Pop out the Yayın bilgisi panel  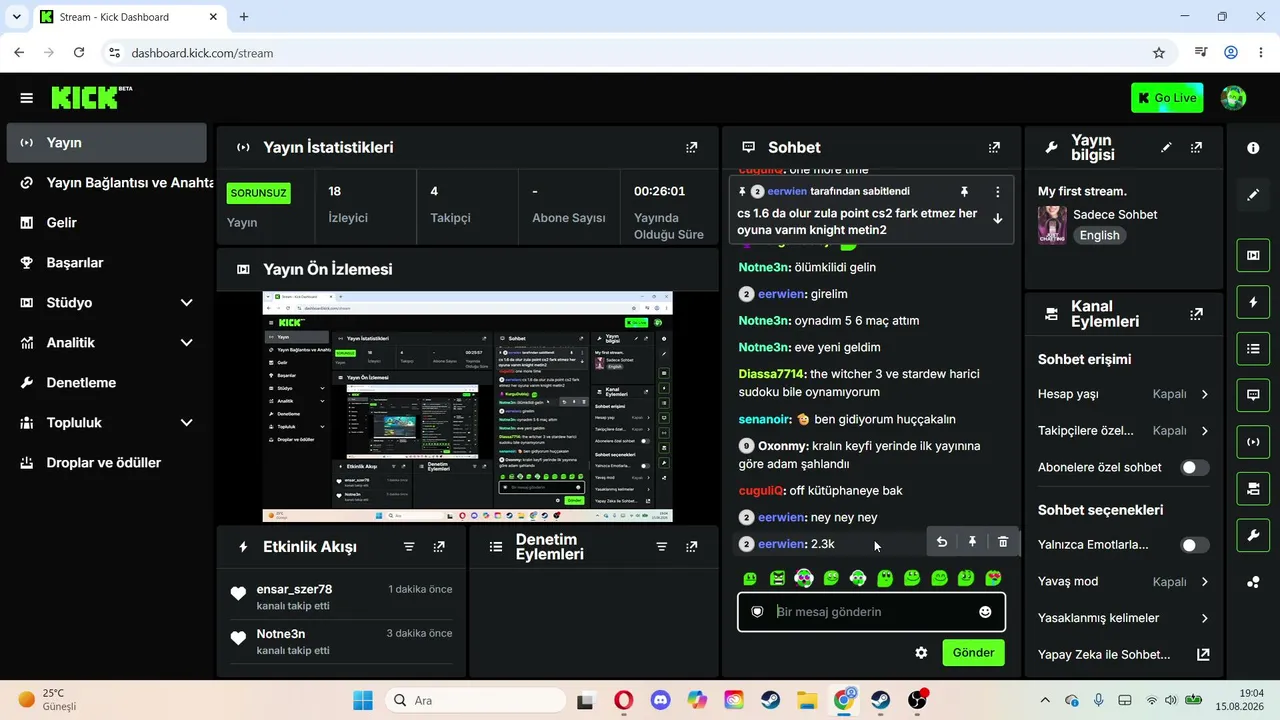pyautogui.click(x=1196, y=147)
